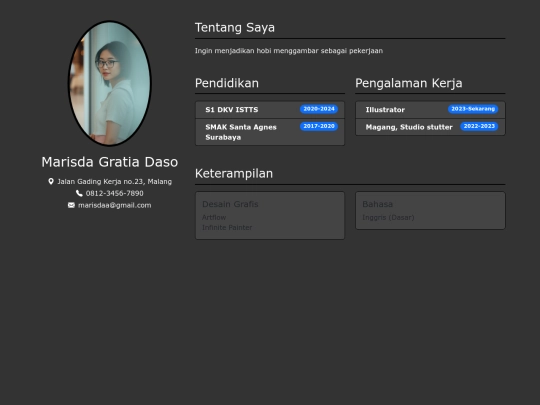Select the S1 DKV ISTTS entry
540x405 pixels.
[x=270, y=110]
